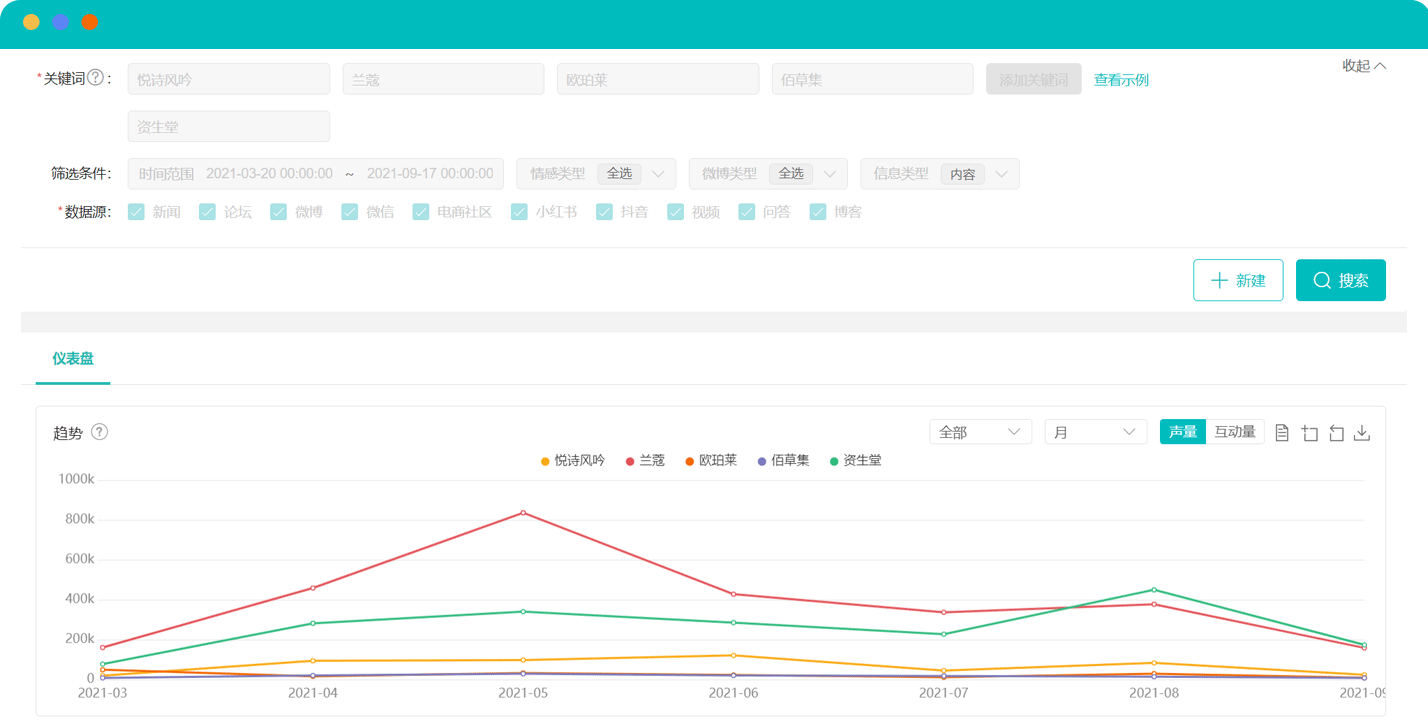Click the help icon beside 关键词 label
The image size is (1428, 728).
pos(96,78)
